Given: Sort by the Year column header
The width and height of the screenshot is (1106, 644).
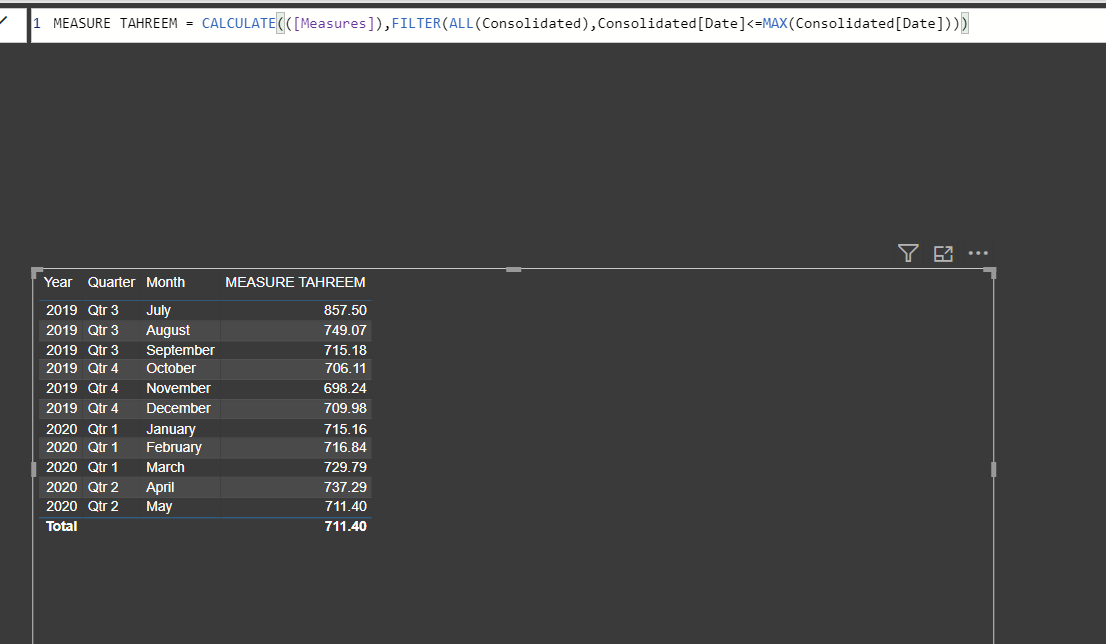Looking at the screenshot, I should pyautogui.click(x=58, y=282).
